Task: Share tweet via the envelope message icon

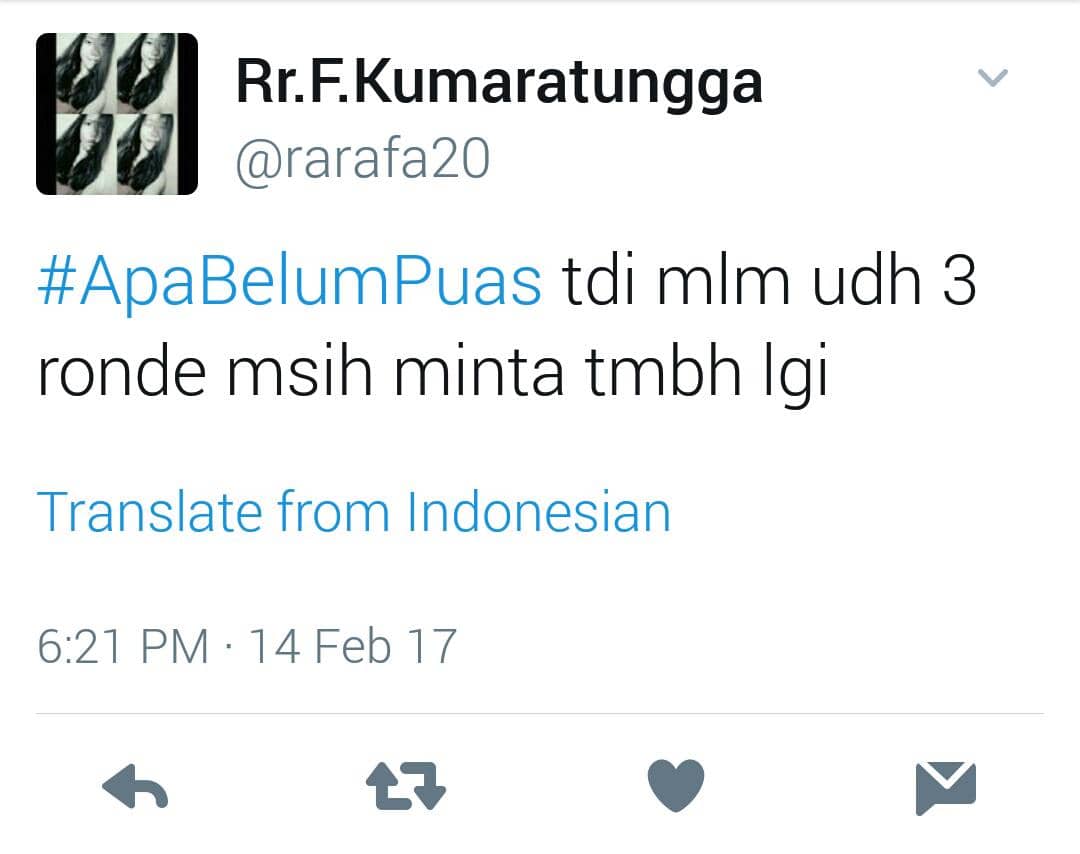Action: 946,787
